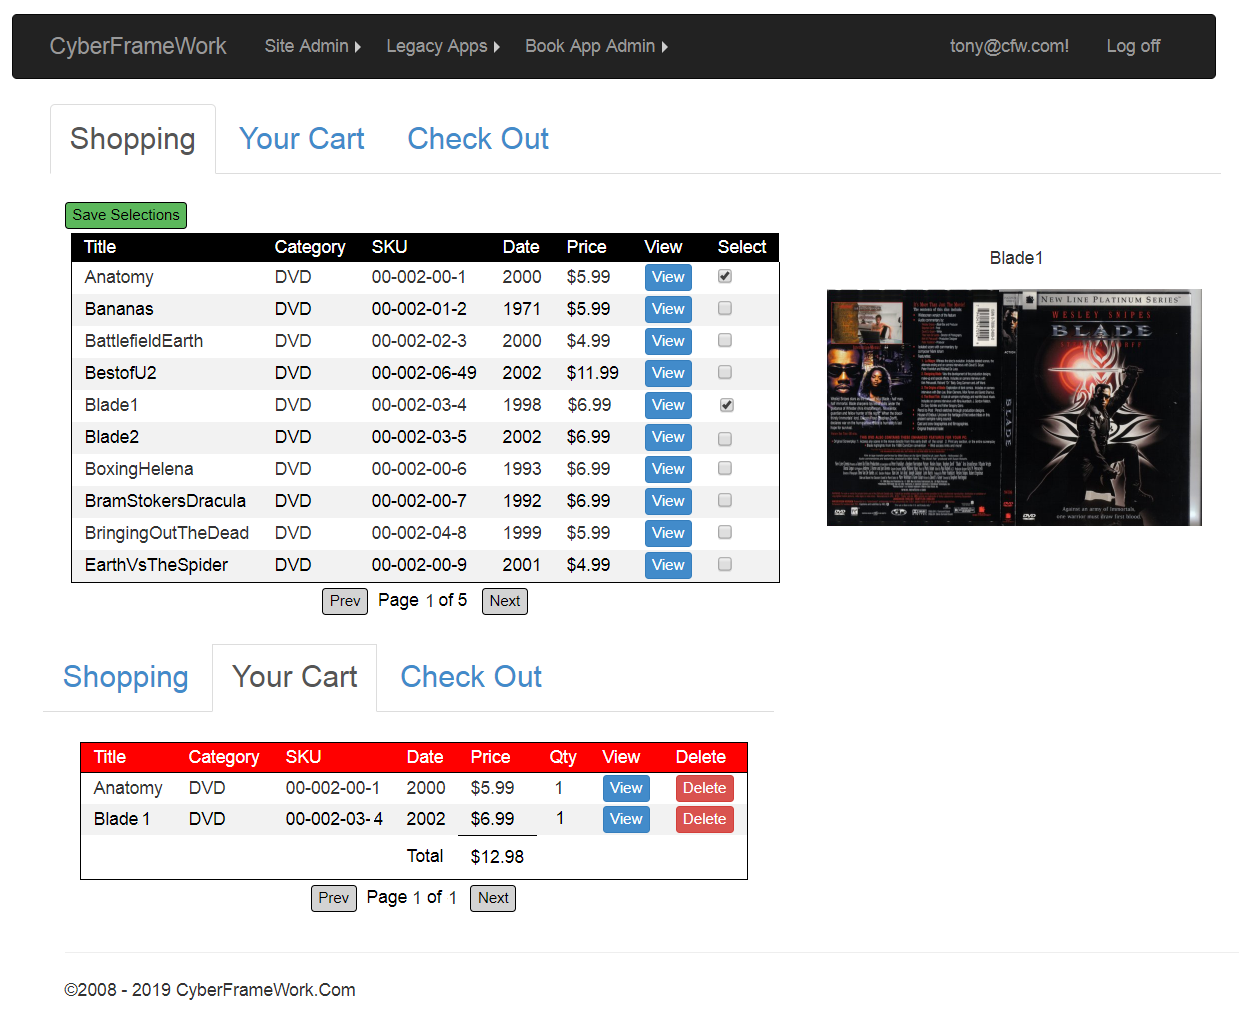View the BattlefieldEarth DVD
Image resolution: width=1239 pixels, height=1015 pixels.
(x=668, y=341)
